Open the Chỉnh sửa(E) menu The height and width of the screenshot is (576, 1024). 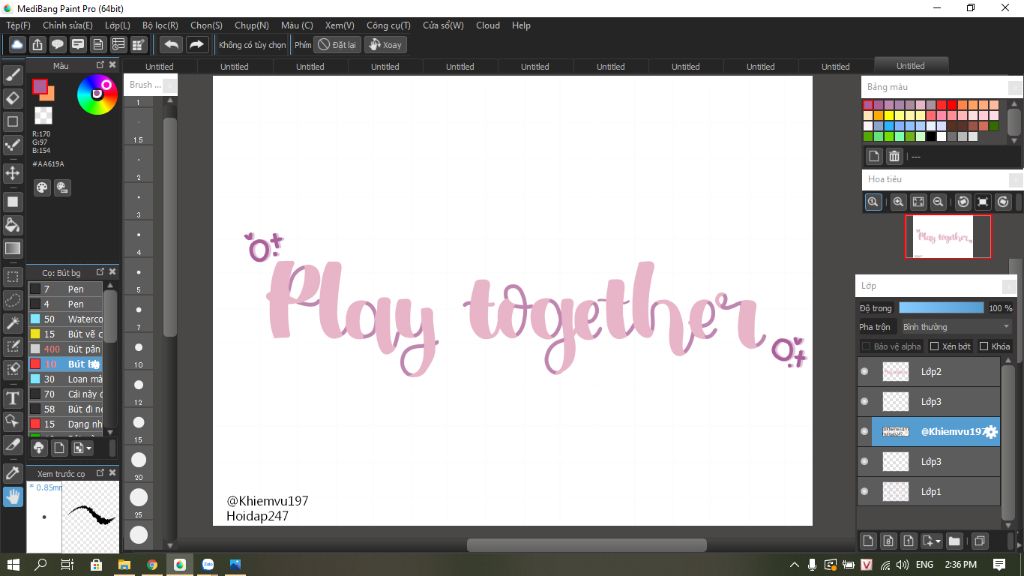click(x=67, y=25)
